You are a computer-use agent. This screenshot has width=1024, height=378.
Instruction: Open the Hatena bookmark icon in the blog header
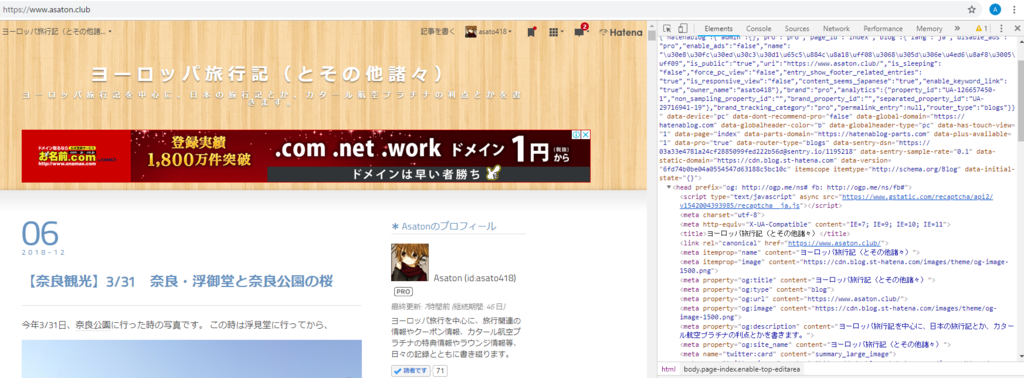click(532, 32)
